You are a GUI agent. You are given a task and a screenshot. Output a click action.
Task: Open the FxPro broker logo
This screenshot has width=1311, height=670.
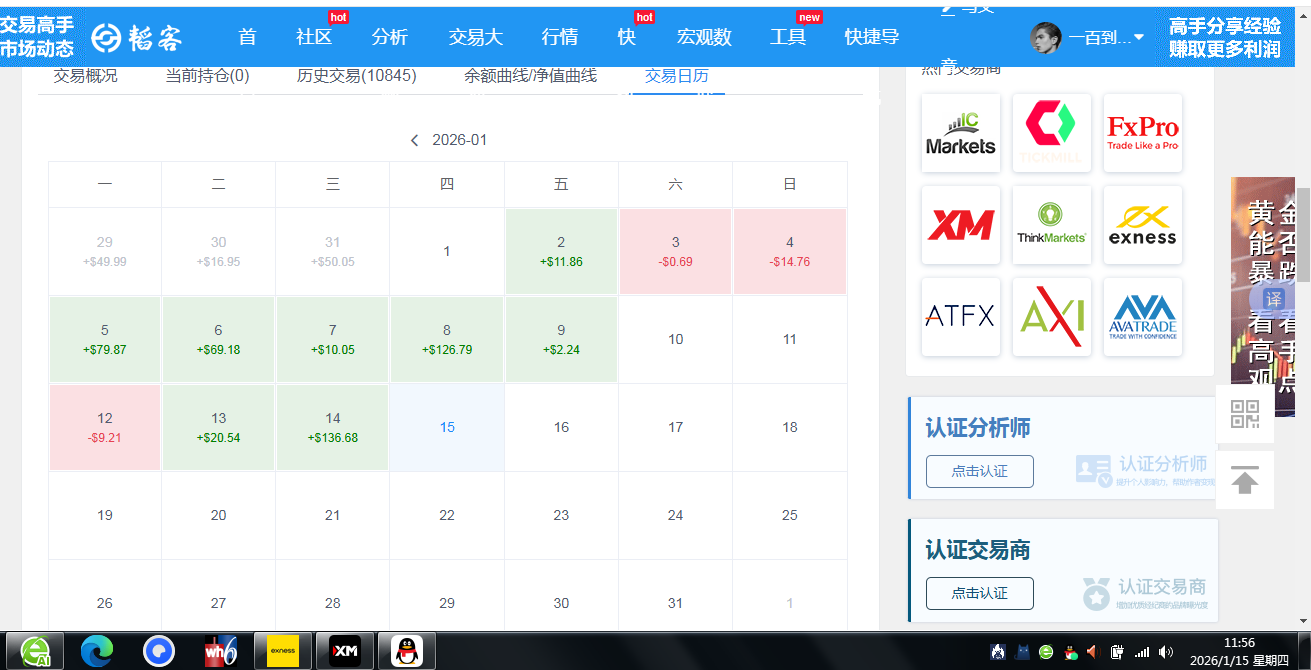pyautogui.click(x=1142, y=133)
